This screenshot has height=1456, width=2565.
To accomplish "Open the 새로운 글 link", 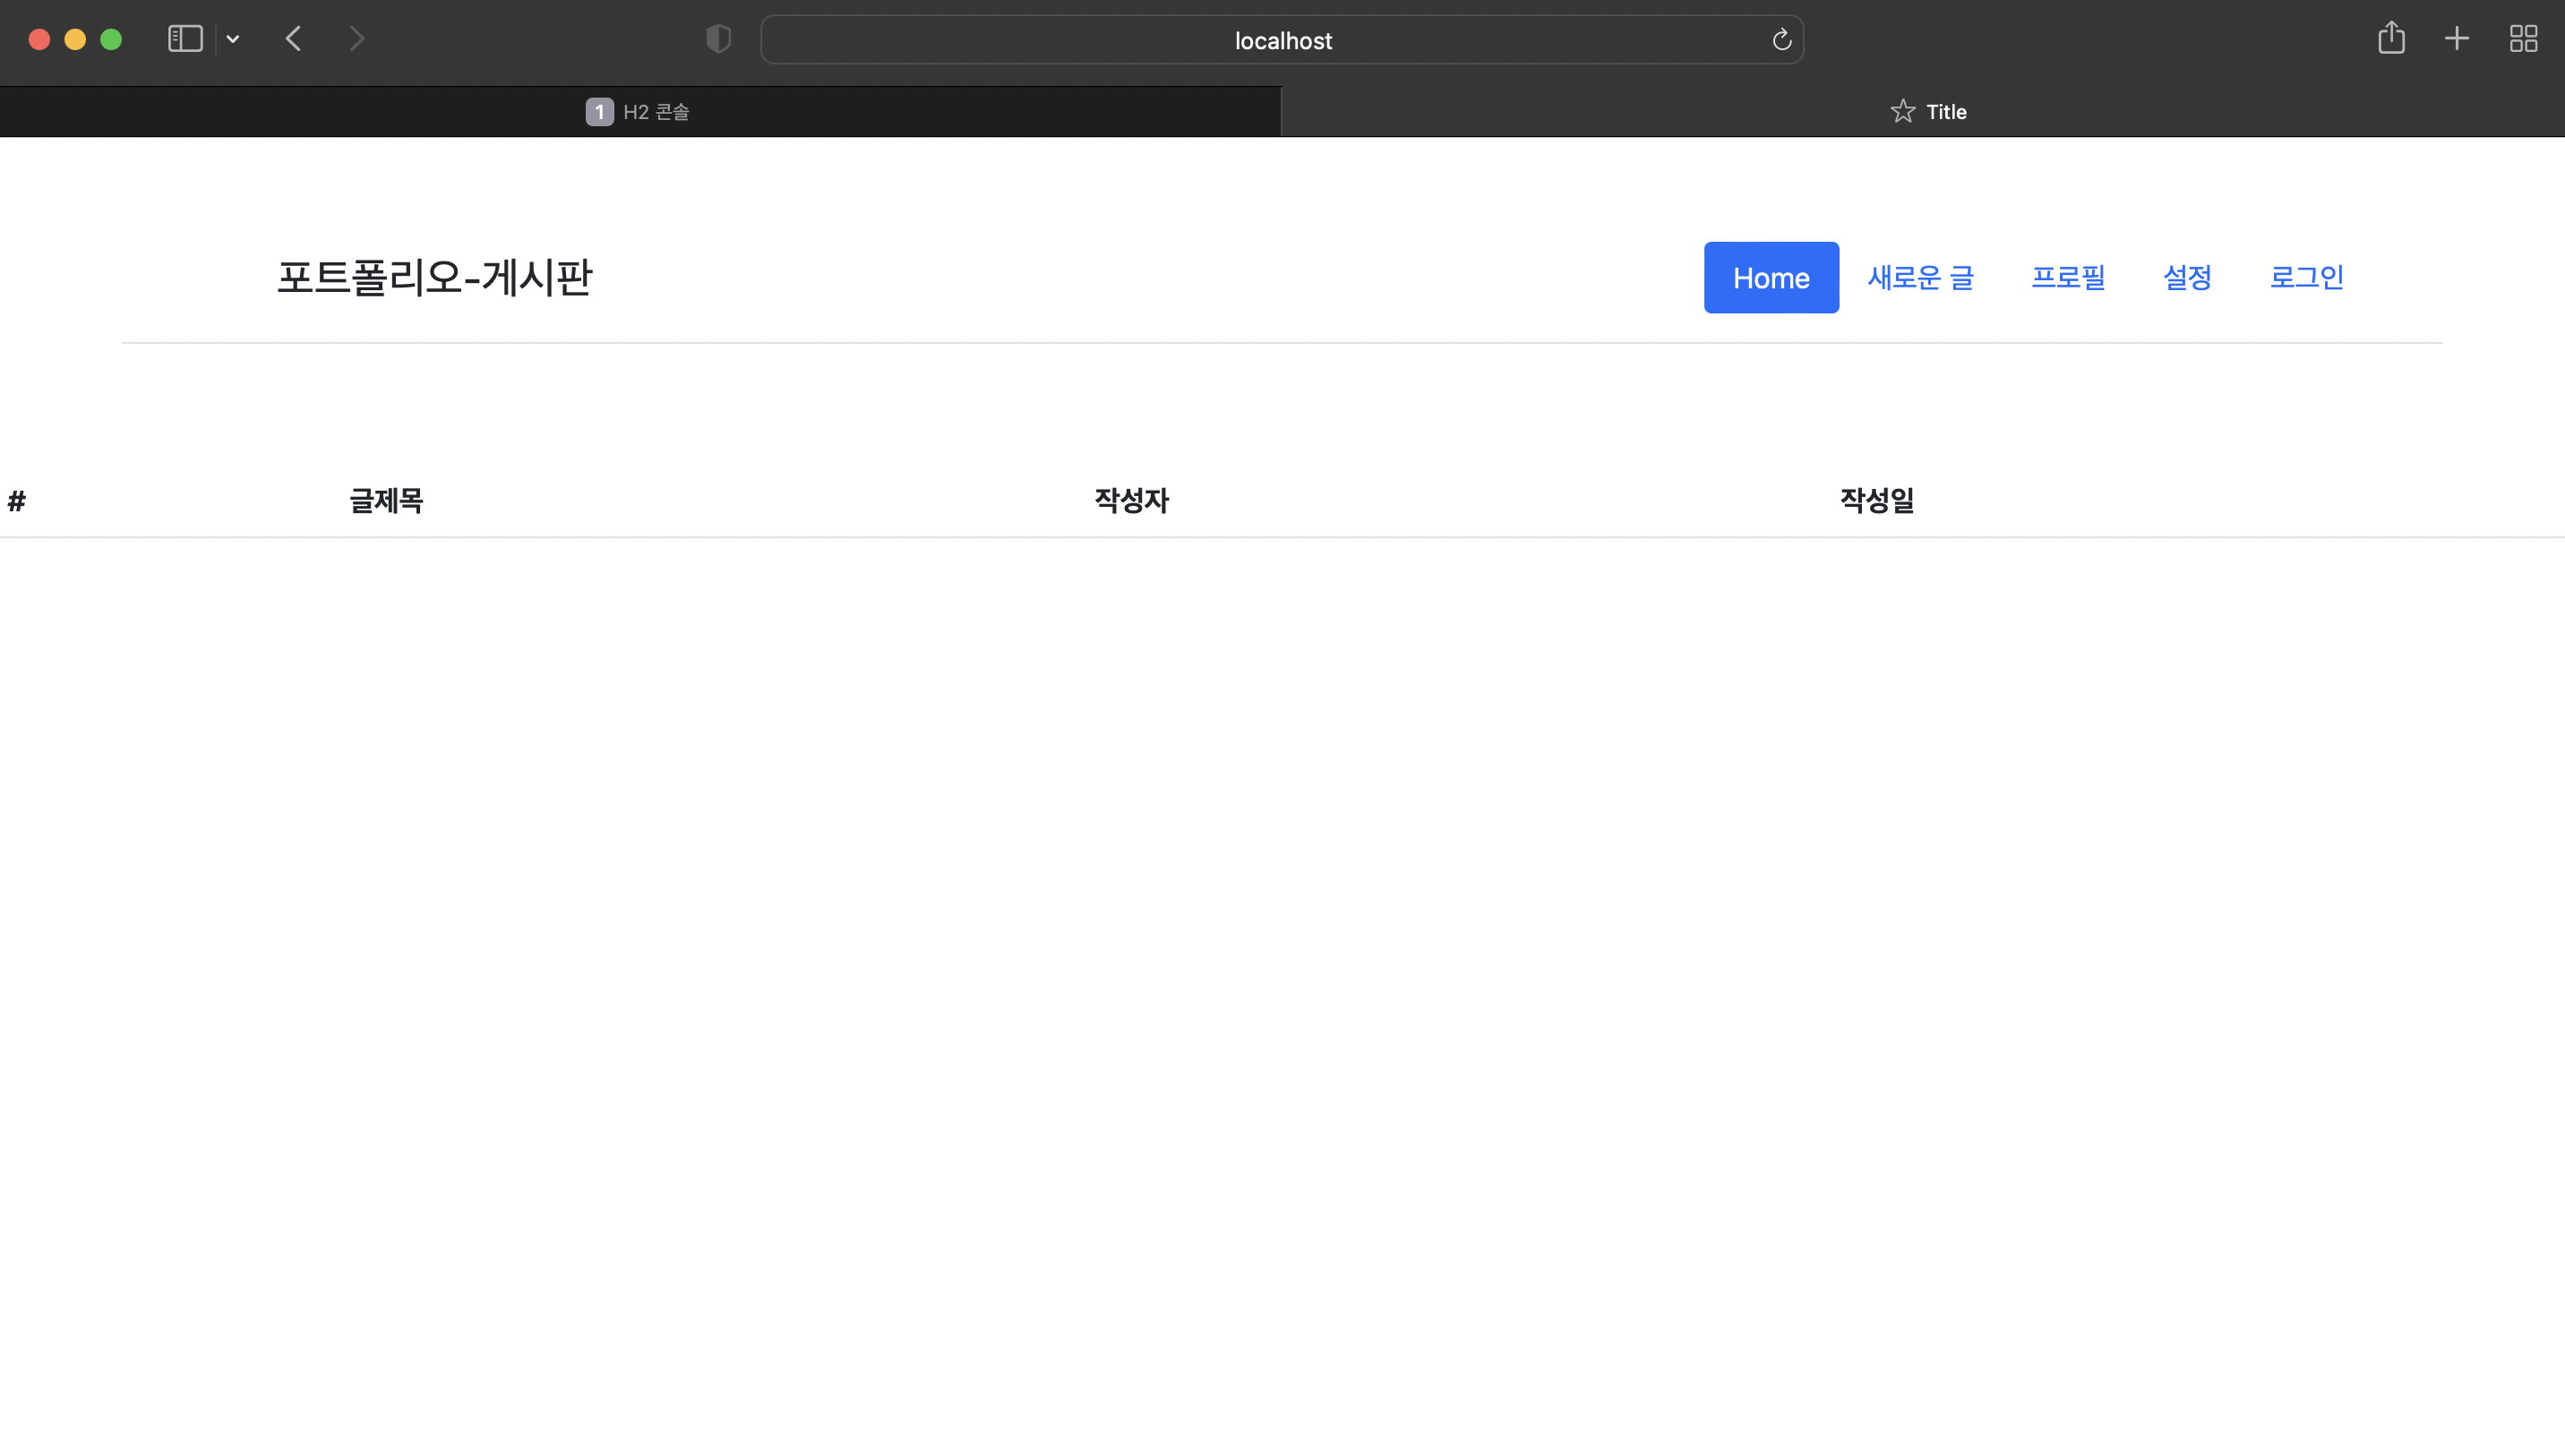I will tap(1920, 277).
